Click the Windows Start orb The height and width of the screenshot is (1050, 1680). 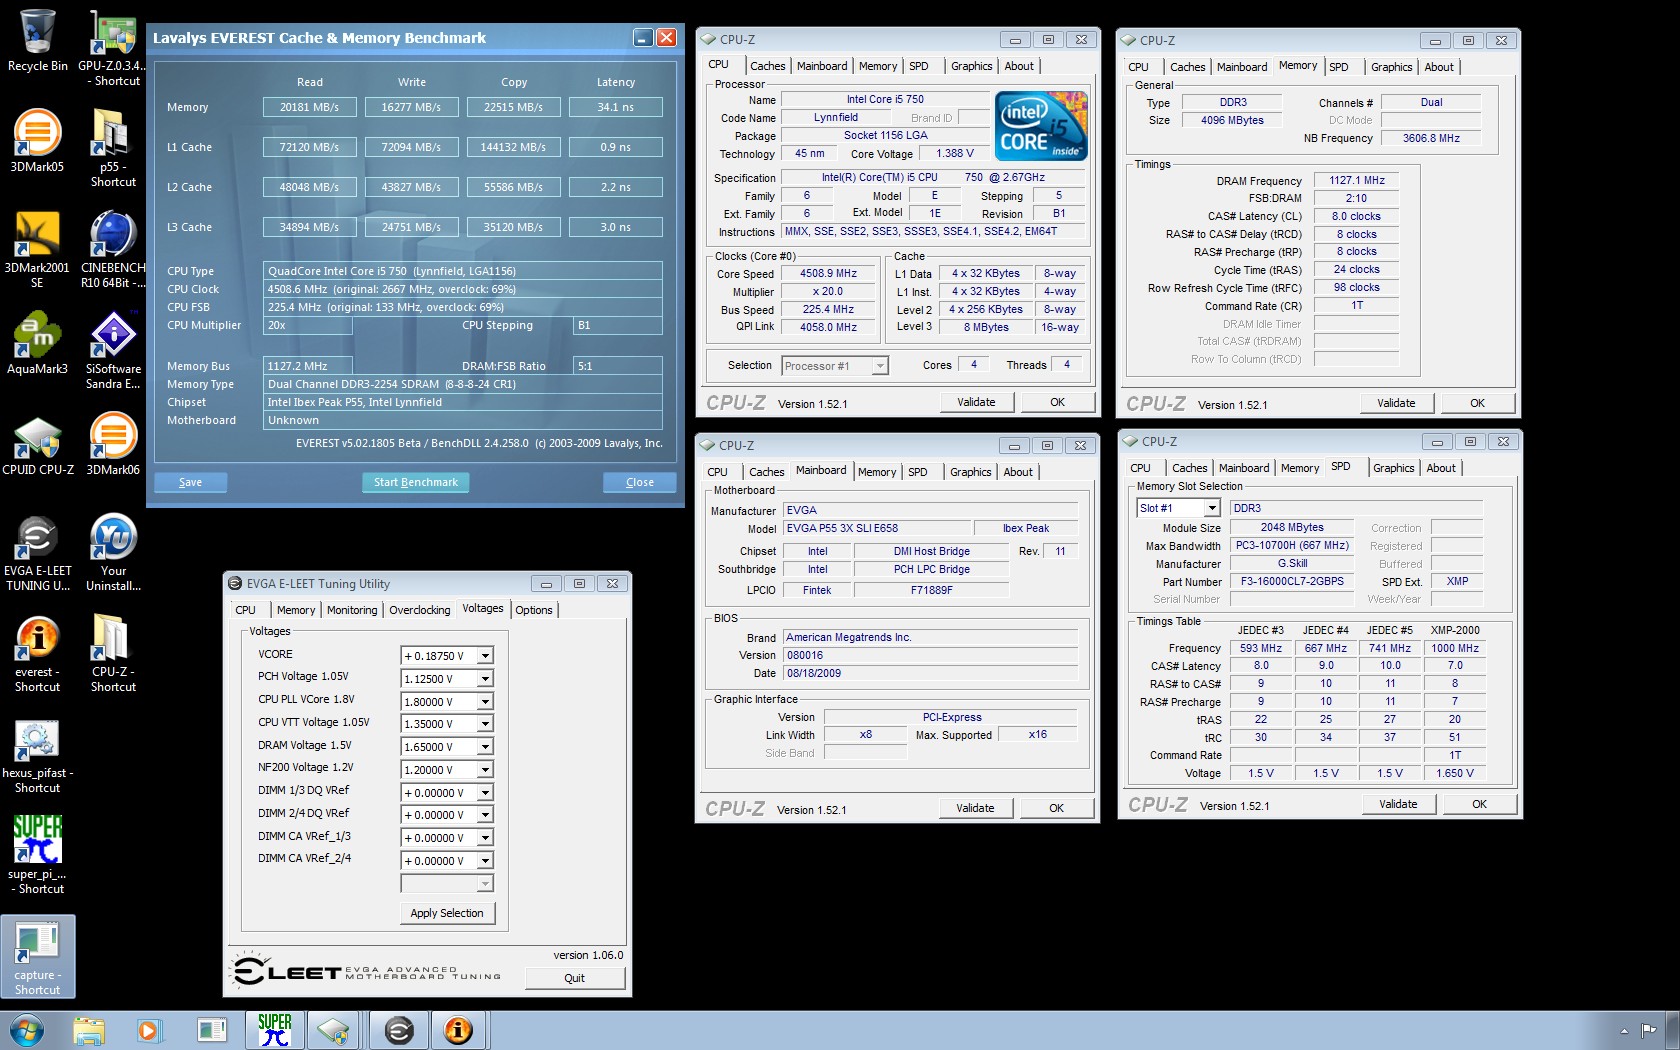coord(26,1030)
